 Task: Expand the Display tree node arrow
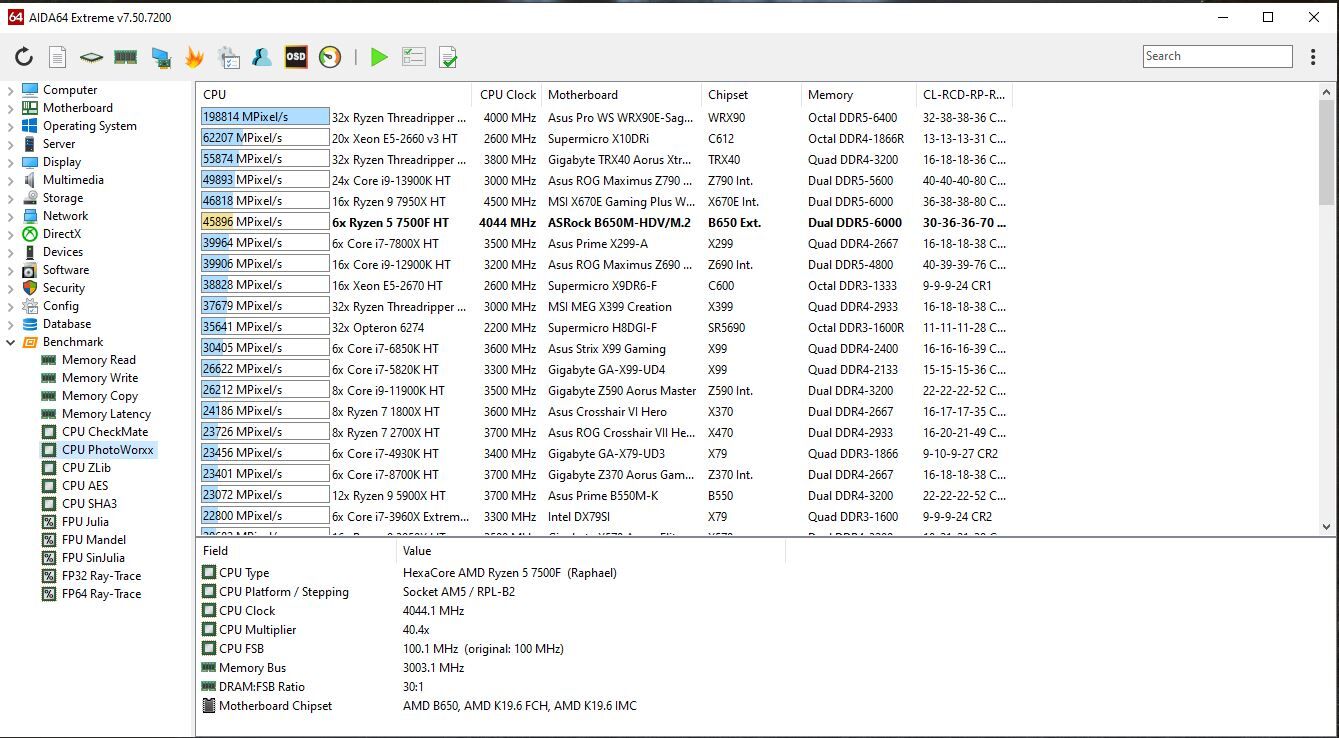click(x=11, y=162)
